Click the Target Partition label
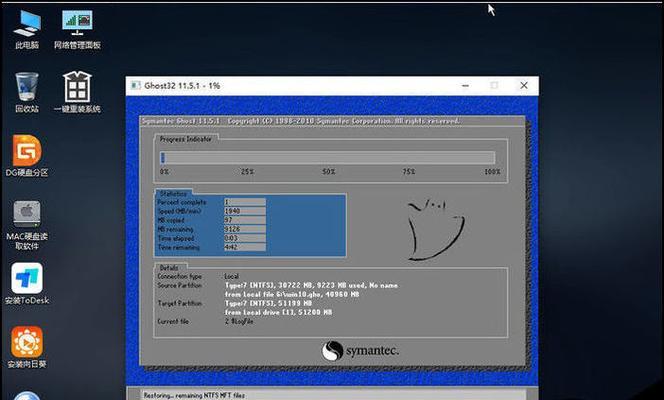664x400 pixels. (180, 303)
